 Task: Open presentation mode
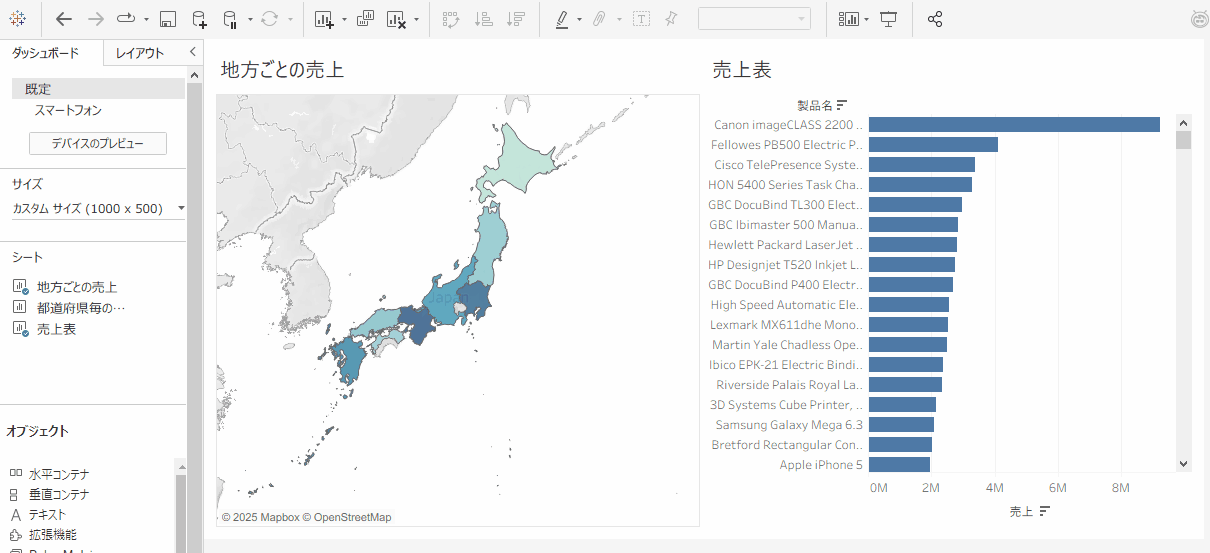(x=888, y=19)
